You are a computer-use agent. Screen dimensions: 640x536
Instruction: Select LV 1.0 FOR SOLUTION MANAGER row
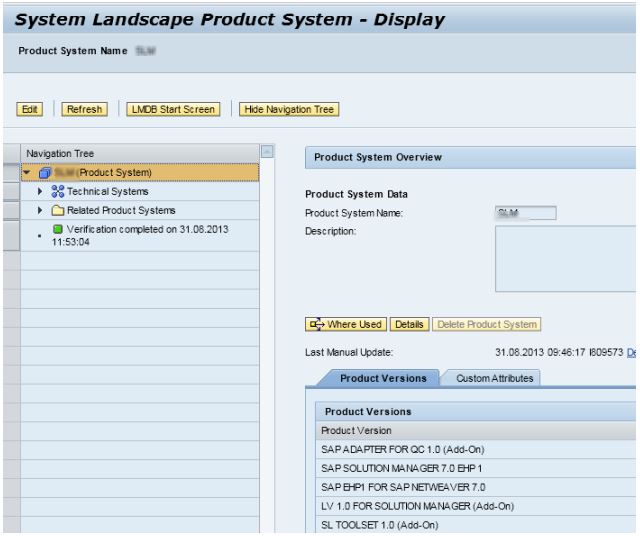476,506
